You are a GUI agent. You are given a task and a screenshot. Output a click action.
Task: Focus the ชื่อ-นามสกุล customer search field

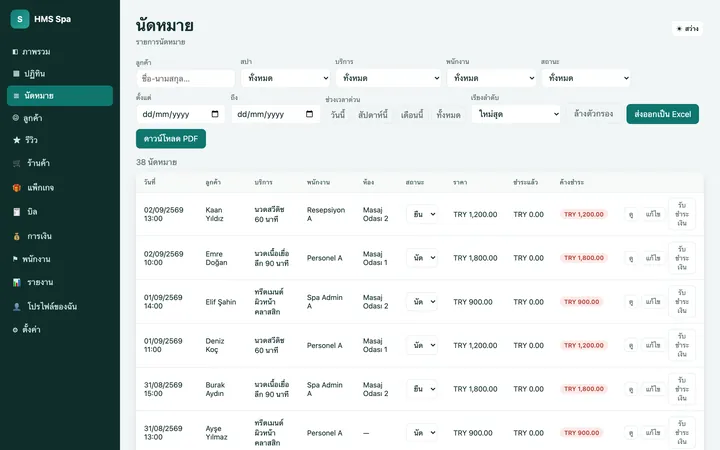(186, 79)
